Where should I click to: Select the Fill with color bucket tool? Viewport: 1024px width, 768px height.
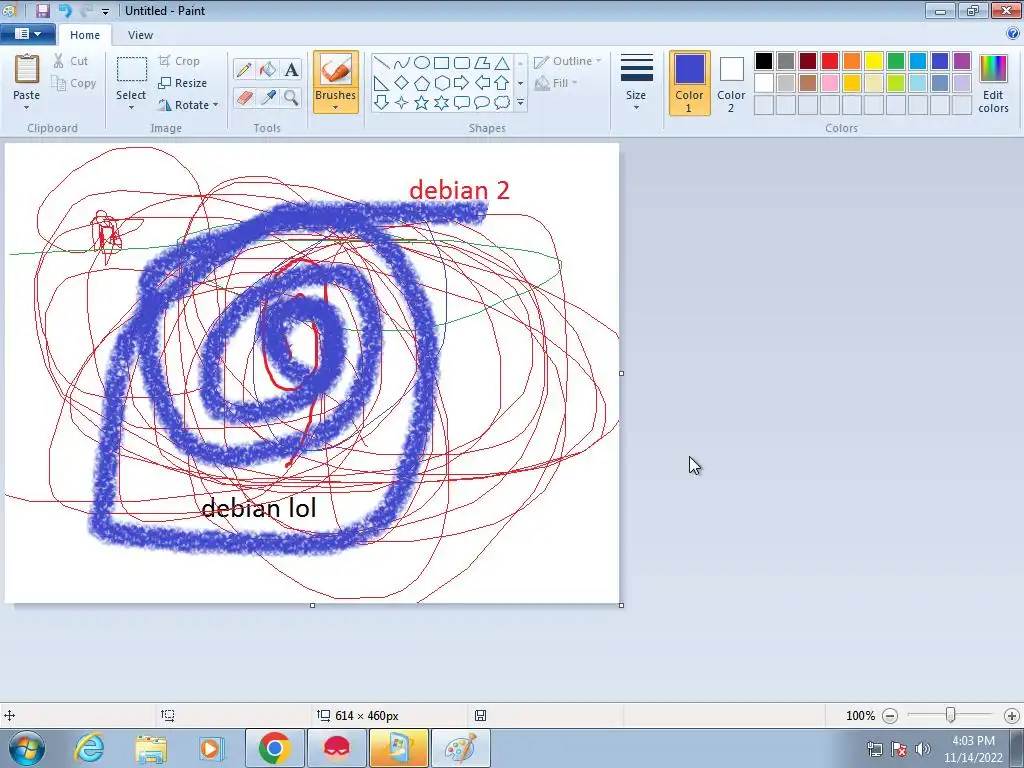(x=268, y=69)
